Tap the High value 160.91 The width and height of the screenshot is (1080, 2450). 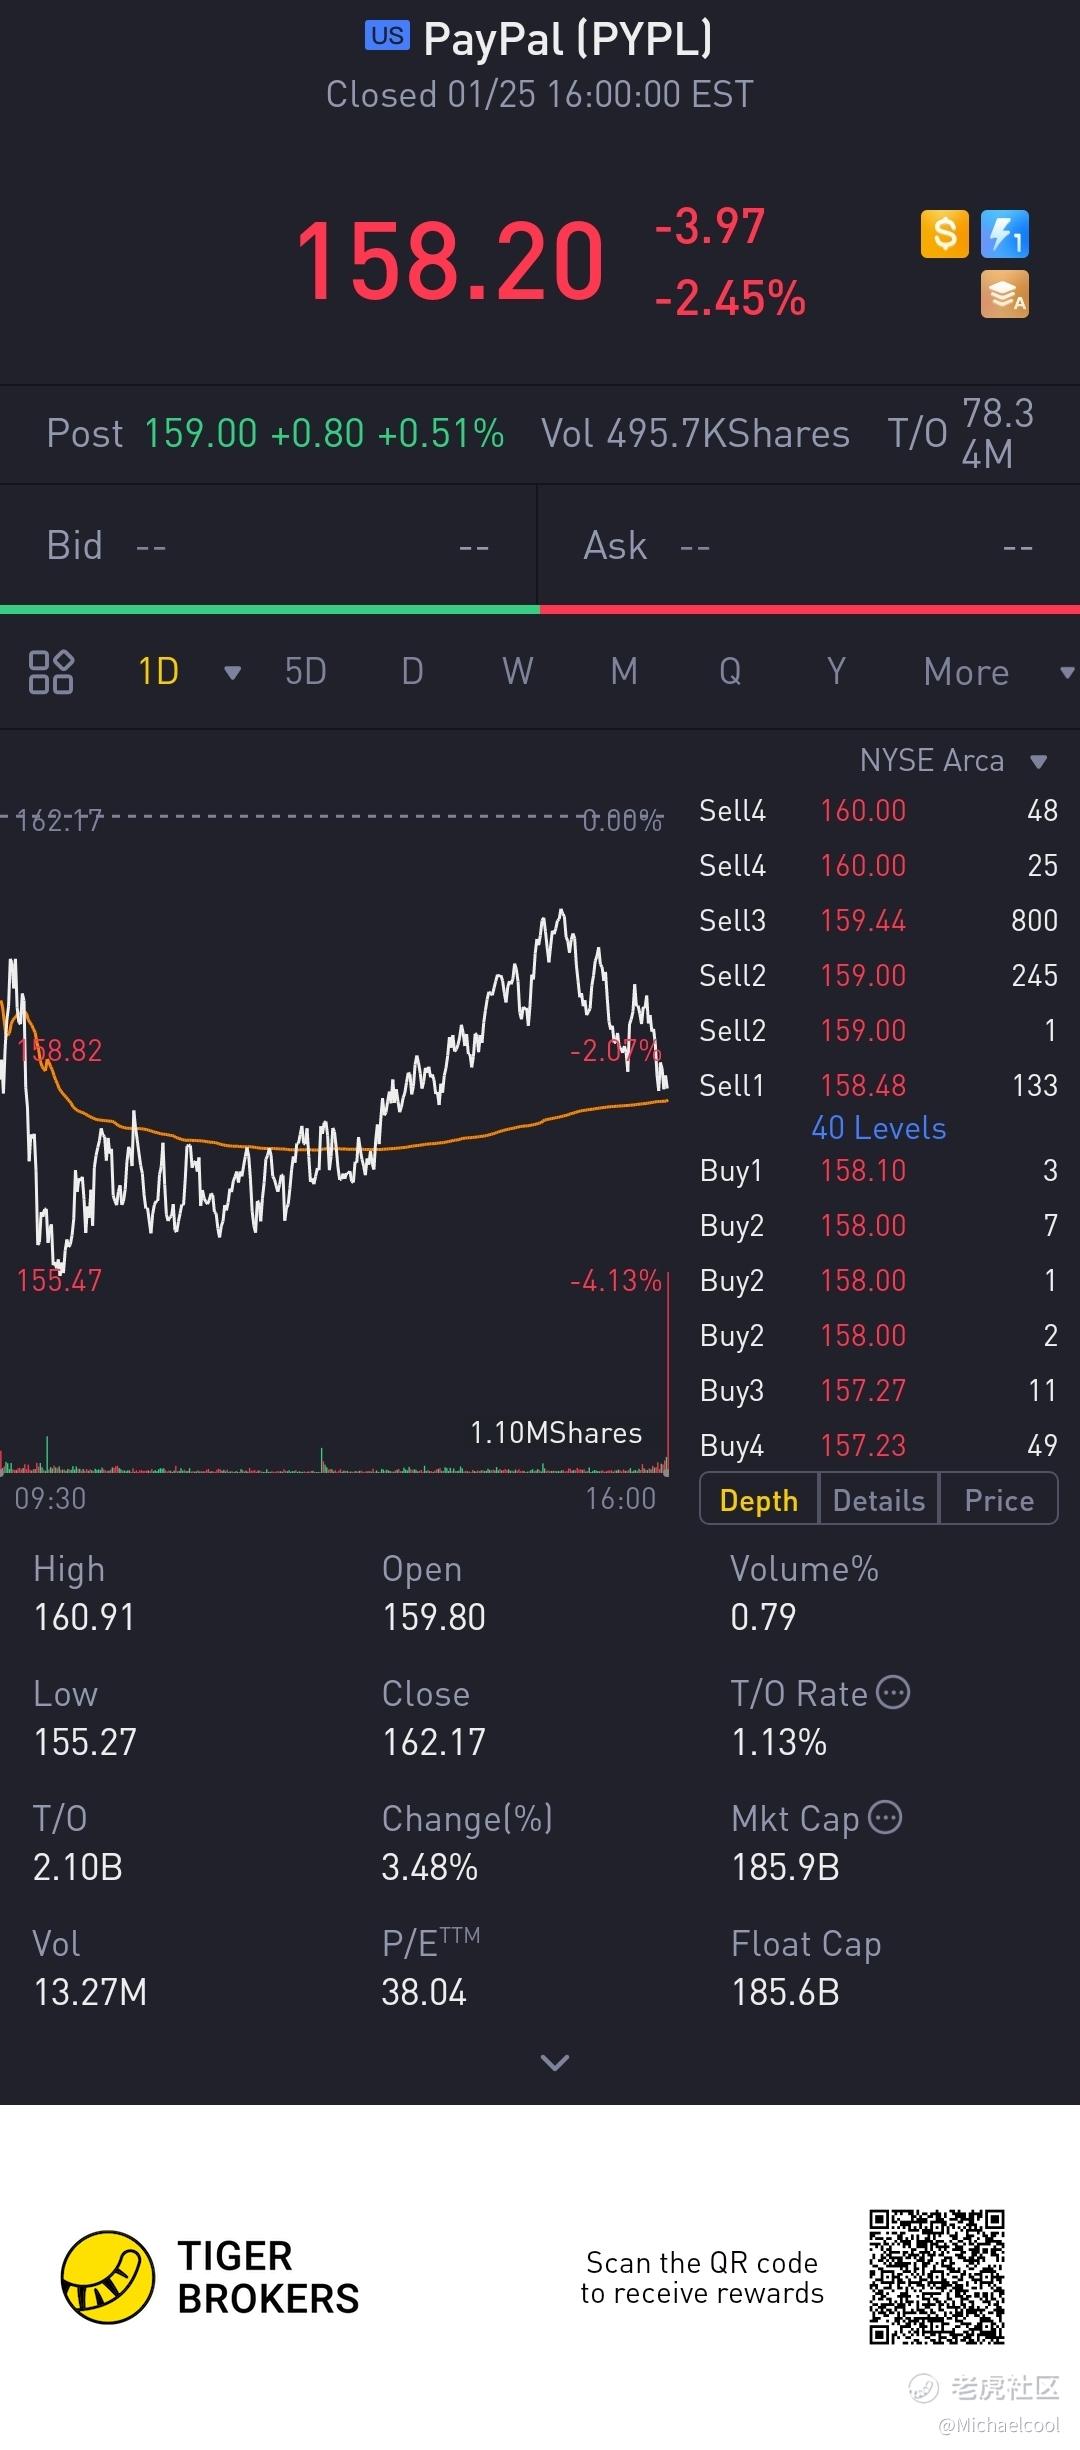pyautogui.click(x=85, y=1617)
